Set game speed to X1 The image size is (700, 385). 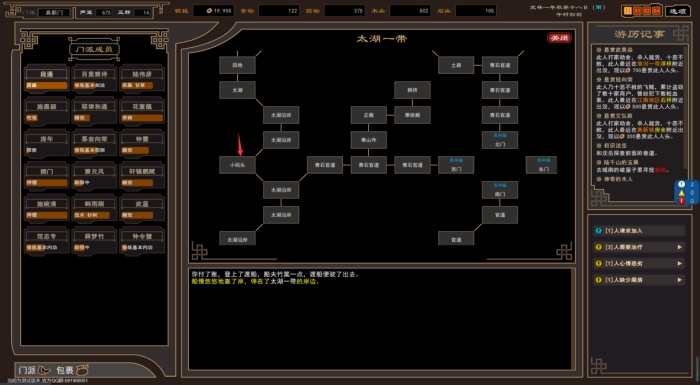pos(638,11)
